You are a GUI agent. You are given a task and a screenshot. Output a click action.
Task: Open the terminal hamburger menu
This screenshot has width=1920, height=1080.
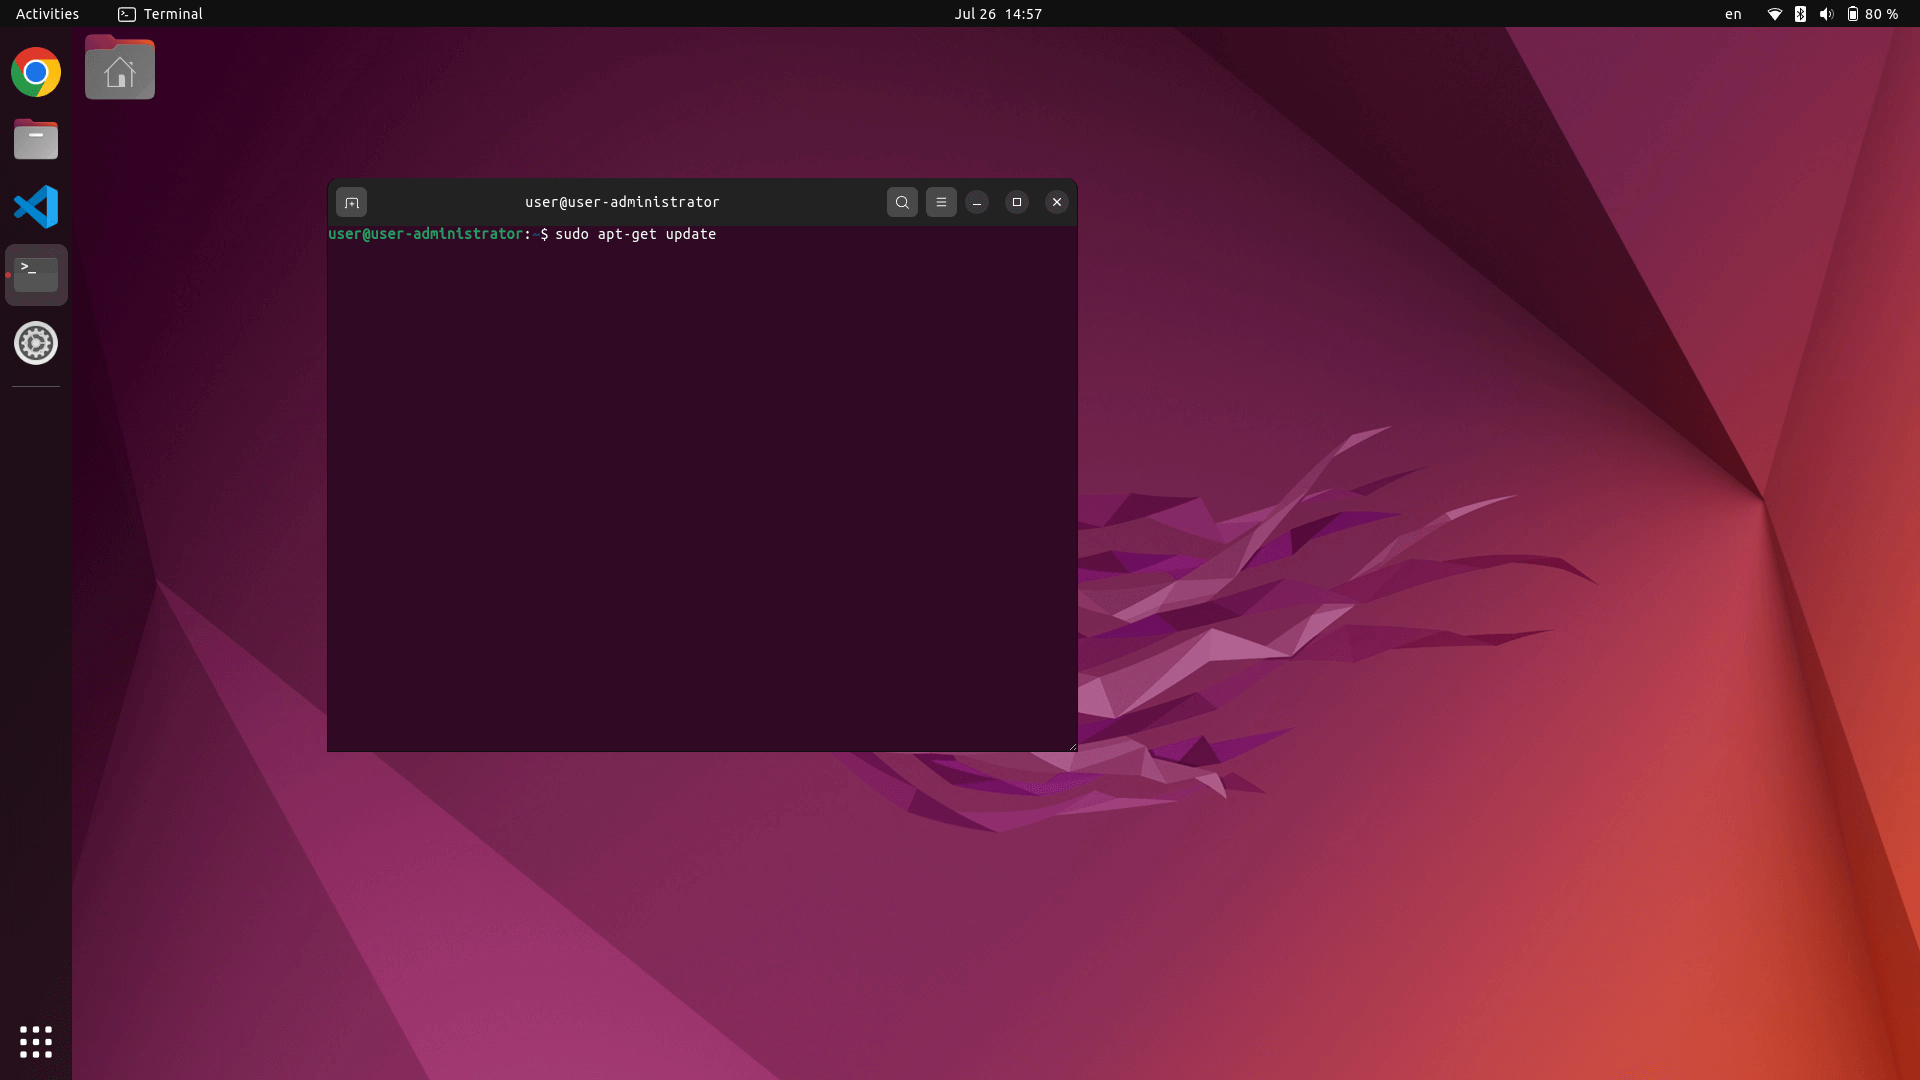click(x=941, y=202)
